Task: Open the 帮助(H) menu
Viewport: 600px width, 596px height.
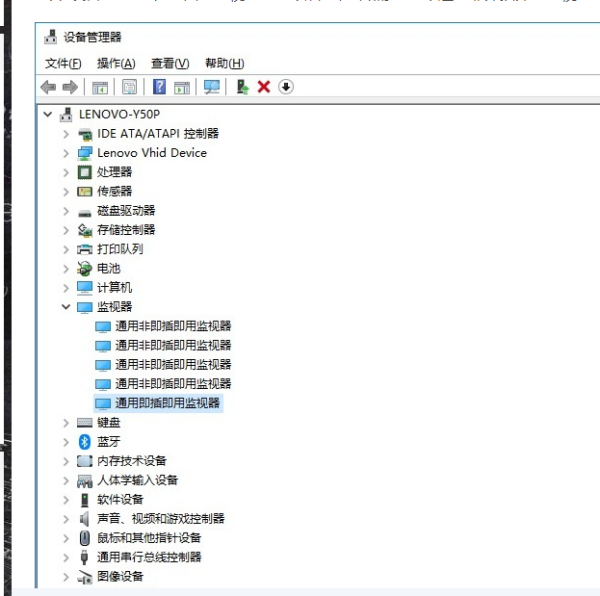Action: [x=225, y=63]
